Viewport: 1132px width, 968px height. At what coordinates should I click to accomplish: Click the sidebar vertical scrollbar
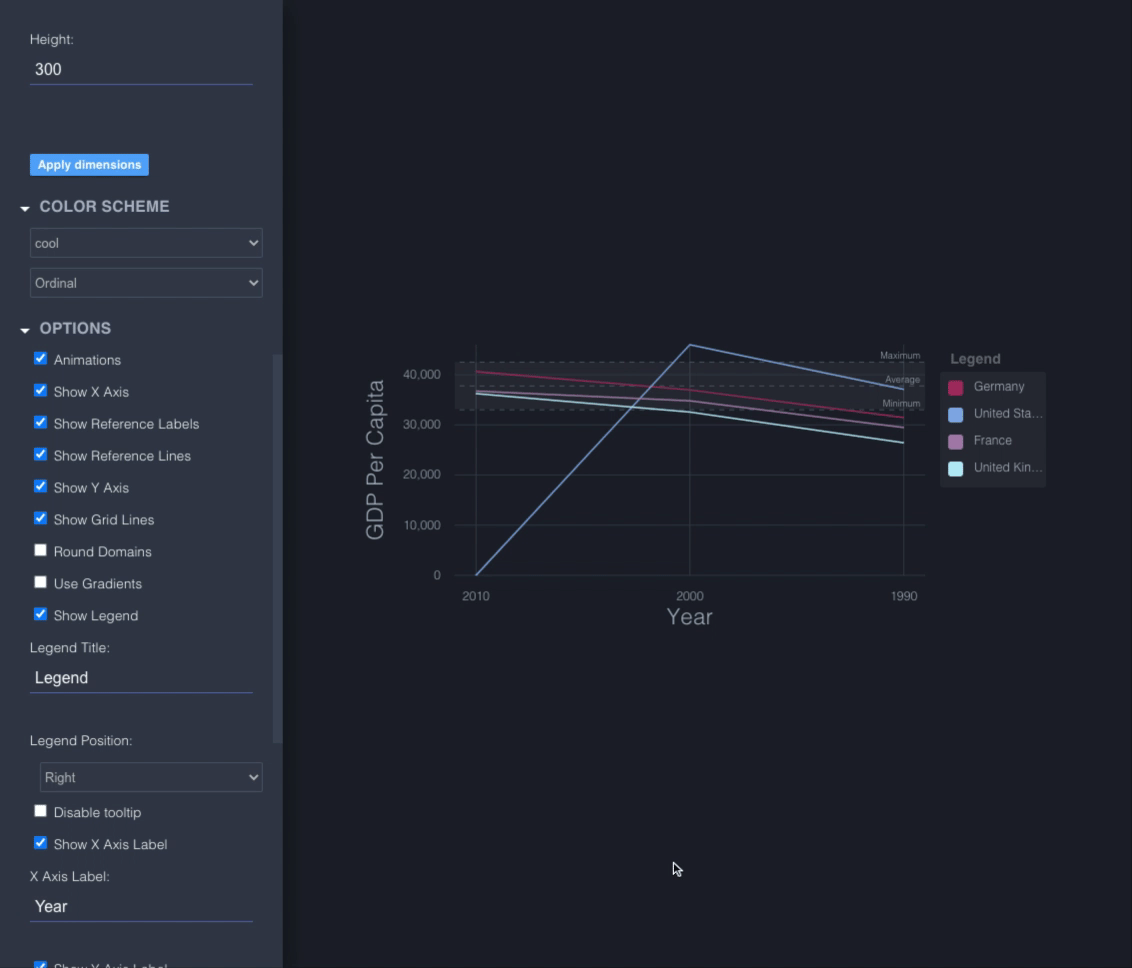[x=277, y=549]
